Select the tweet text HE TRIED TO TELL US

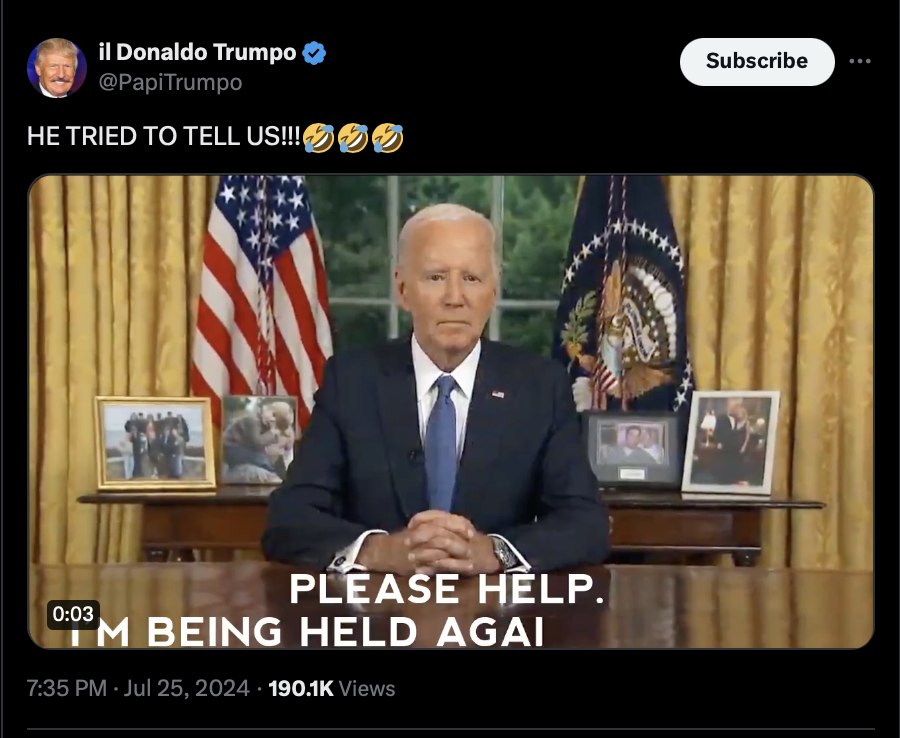pyautogui.click(x=164, y=137)
